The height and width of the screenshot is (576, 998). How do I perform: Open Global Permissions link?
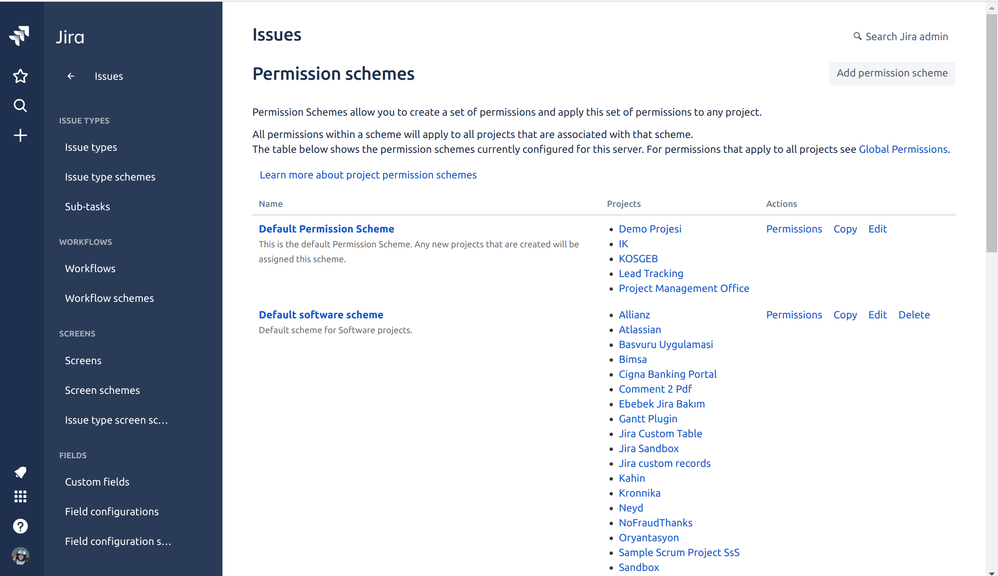pyautogui.click(x=903, y=150)
